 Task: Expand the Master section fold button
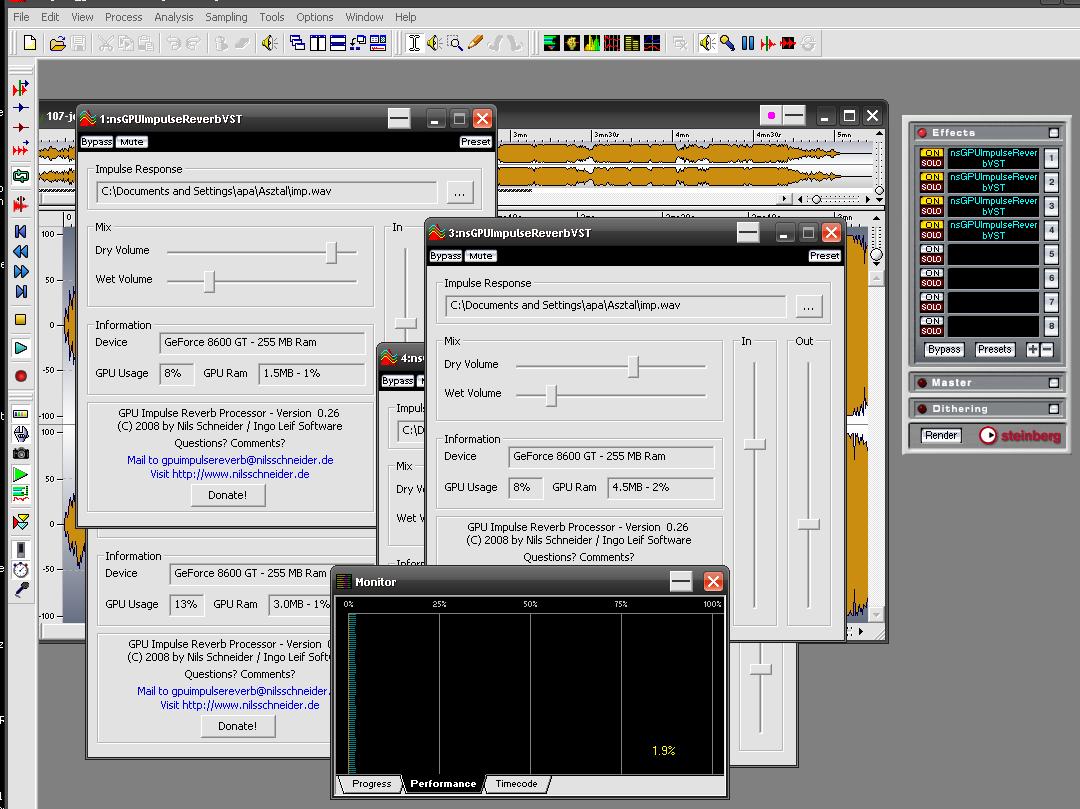(1054, 382)
